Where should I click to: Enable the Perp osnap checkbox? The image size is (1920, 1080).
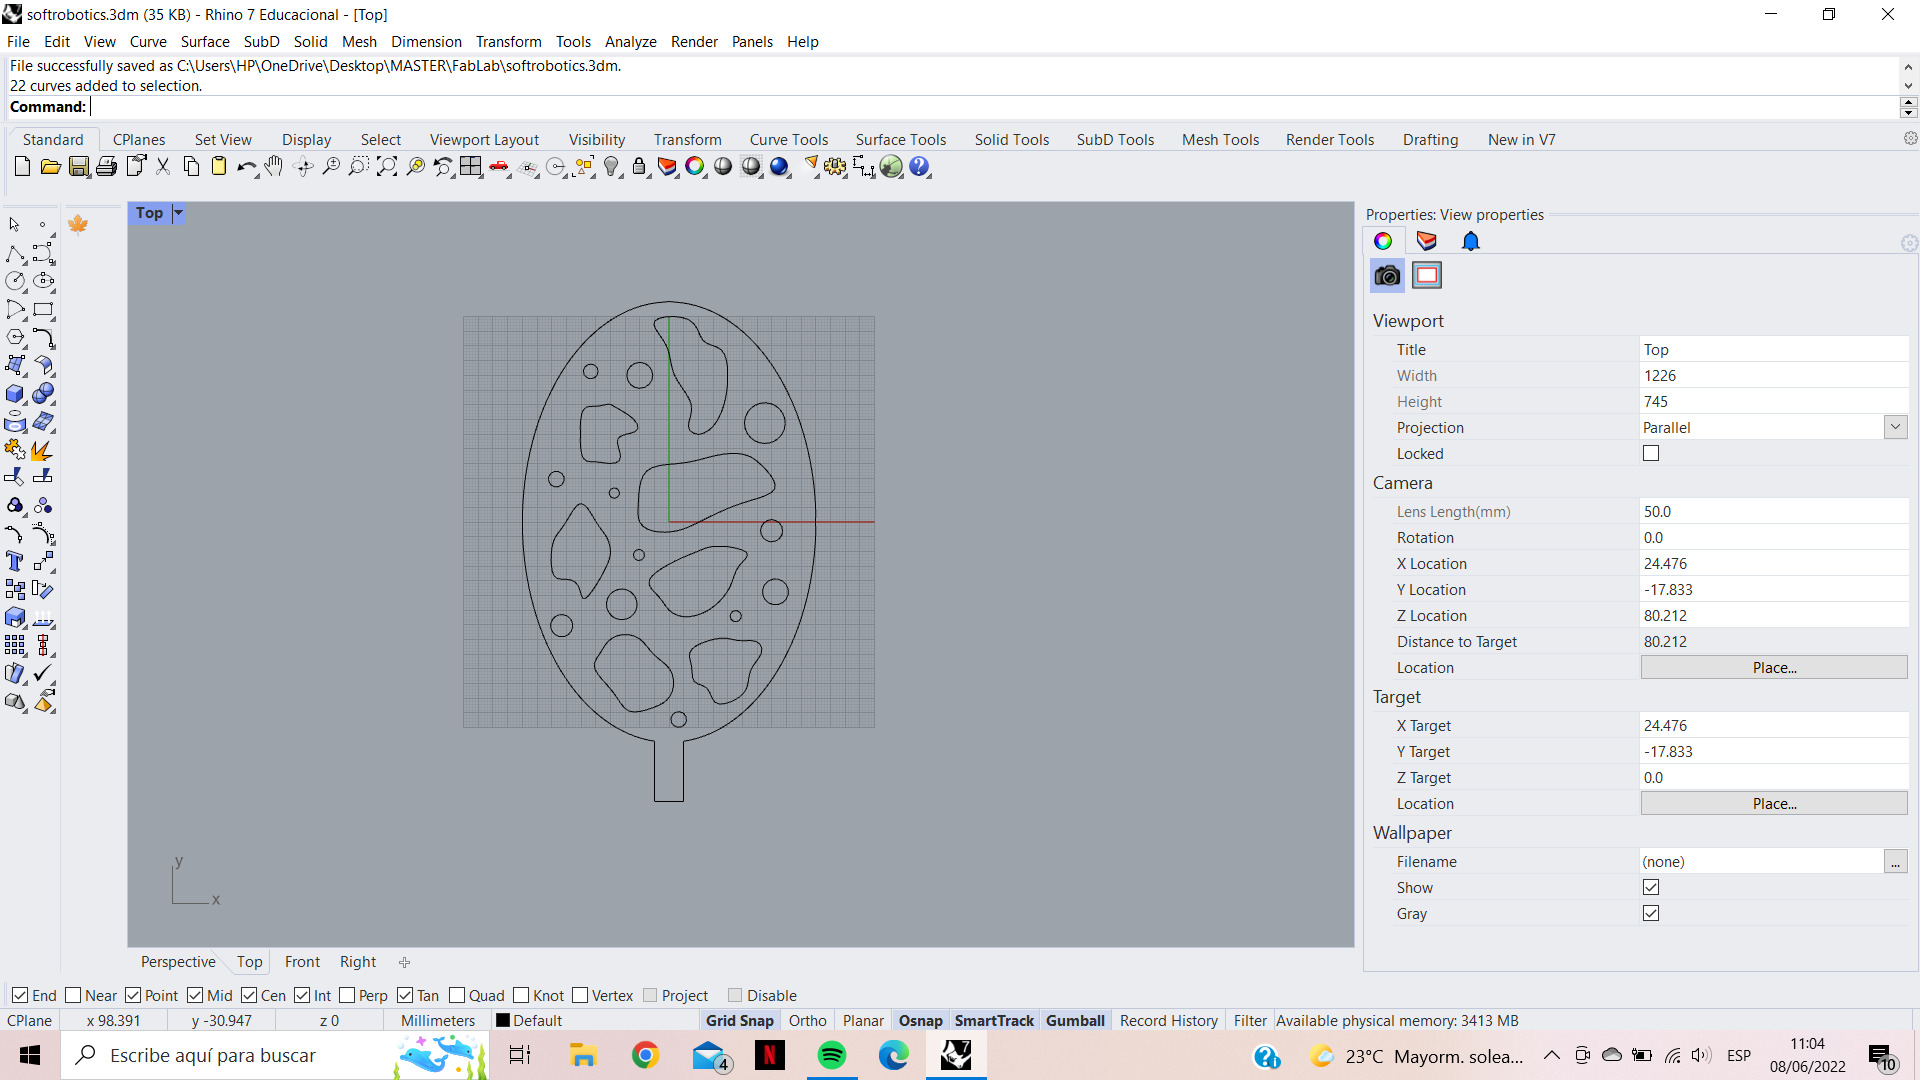point(347,995)
